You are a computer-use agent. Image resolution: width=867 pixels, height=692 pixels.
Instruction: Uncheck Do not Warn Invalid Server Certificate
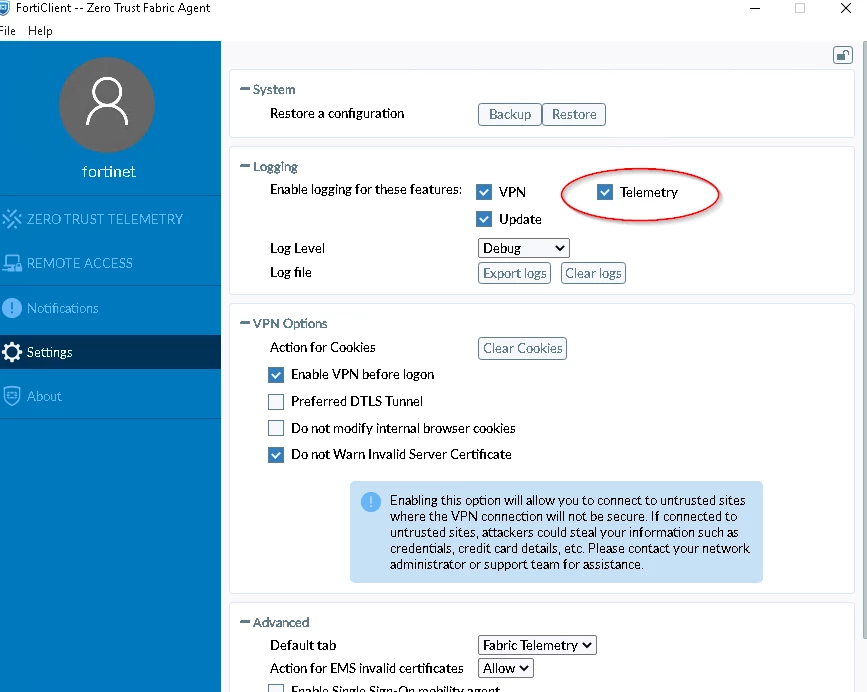[x=276, y=455]
